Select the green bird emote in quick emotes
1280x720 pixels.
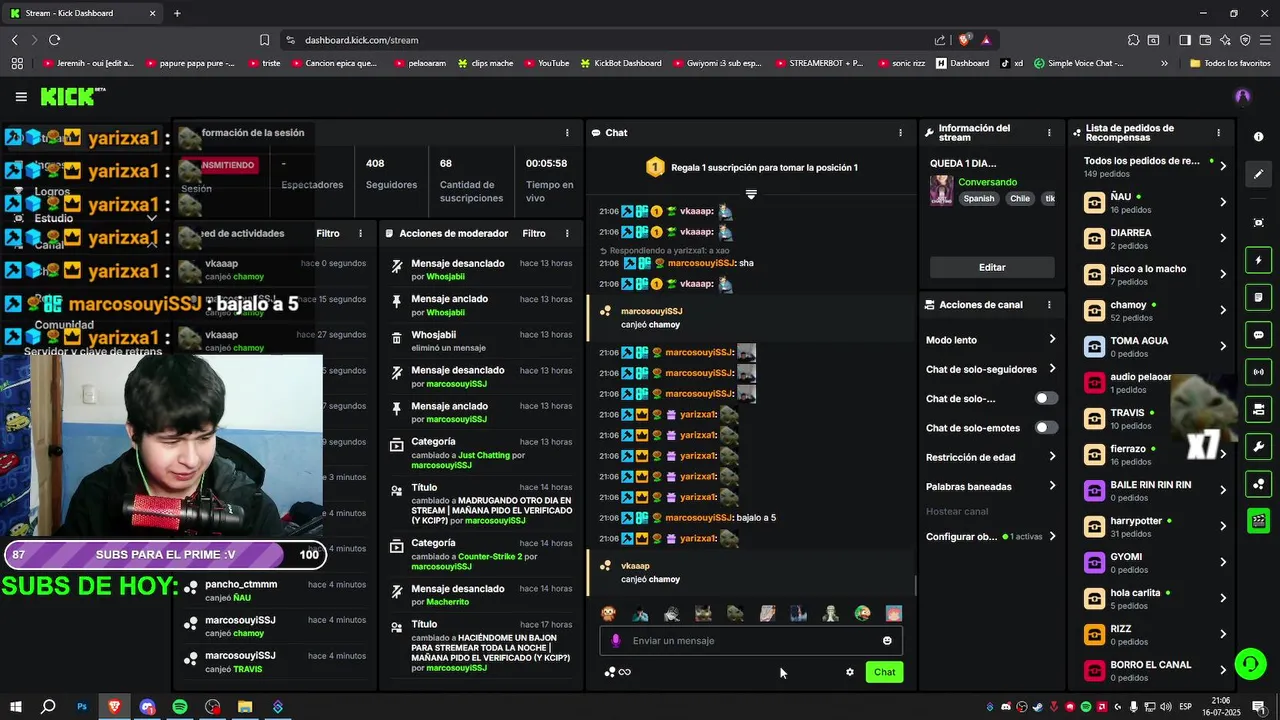point(862,614)
